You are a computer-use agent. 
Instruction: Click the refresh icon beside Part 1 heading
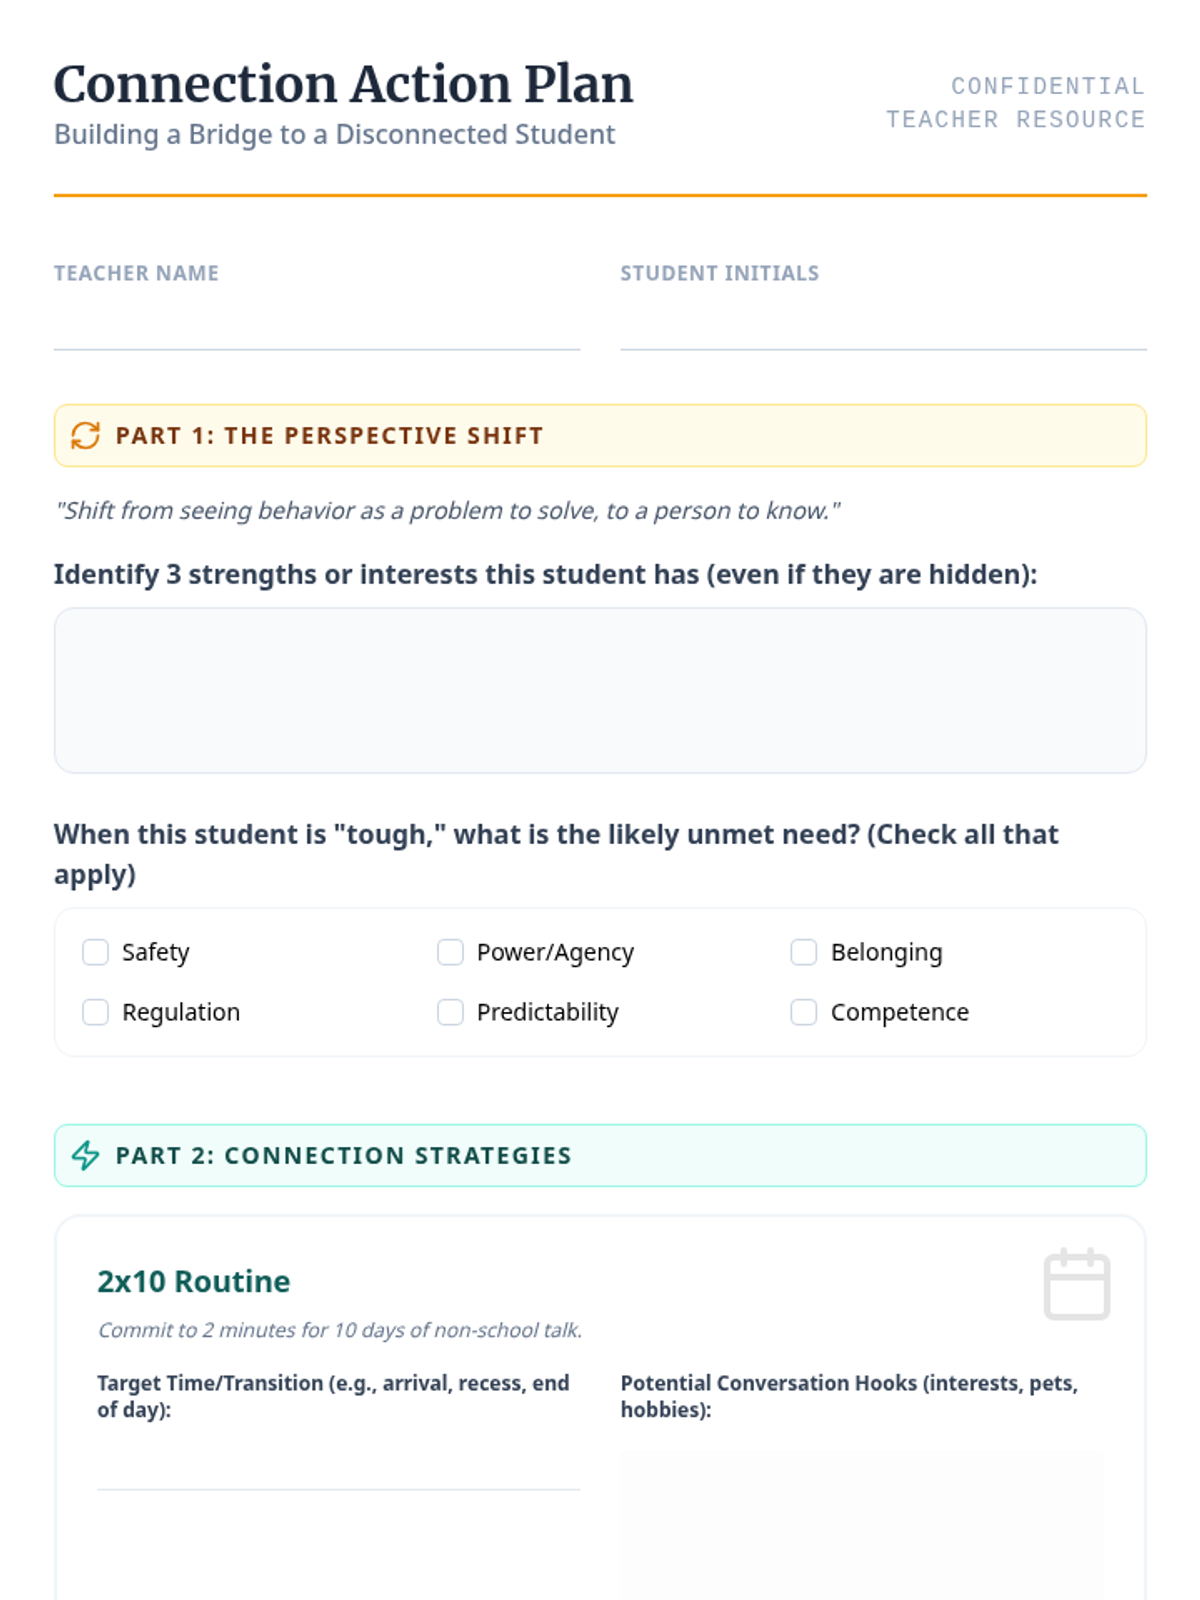[85, 436]
